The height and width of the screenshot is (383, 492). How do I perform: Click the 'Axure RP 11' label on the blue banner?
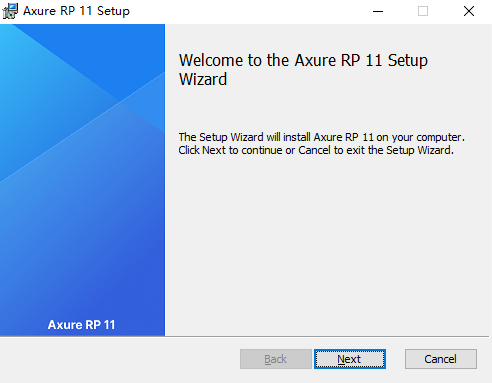click(x=81, y=325)
